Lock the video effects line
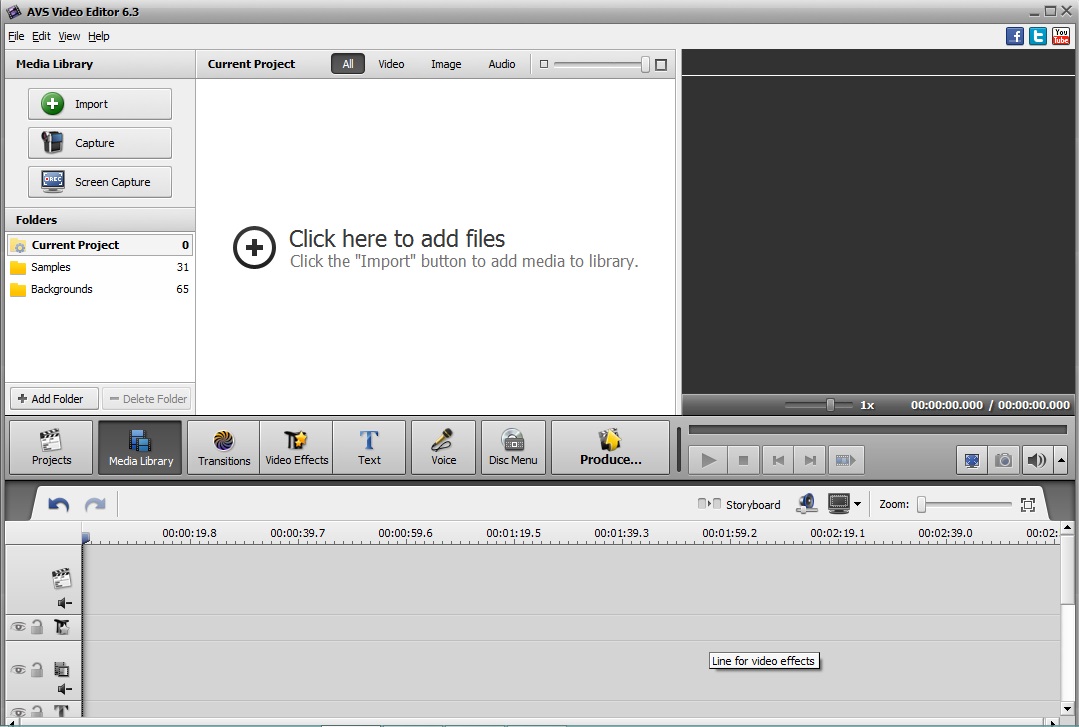Image resolution: width=1079 pixels, height=727 pixels. click(x=37, y=627)
